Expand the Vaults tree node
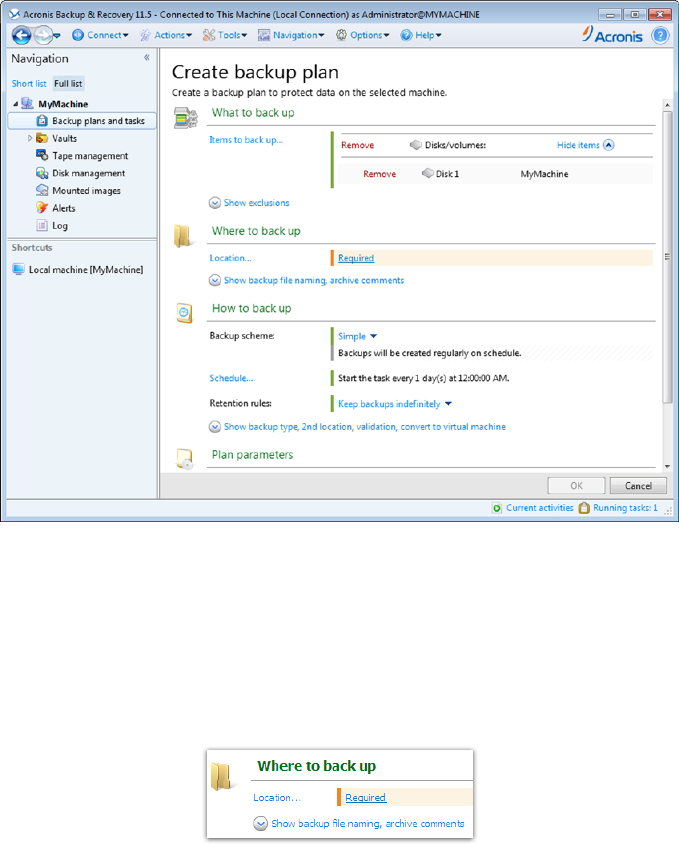Screen dimensions: 679x849 30,139
